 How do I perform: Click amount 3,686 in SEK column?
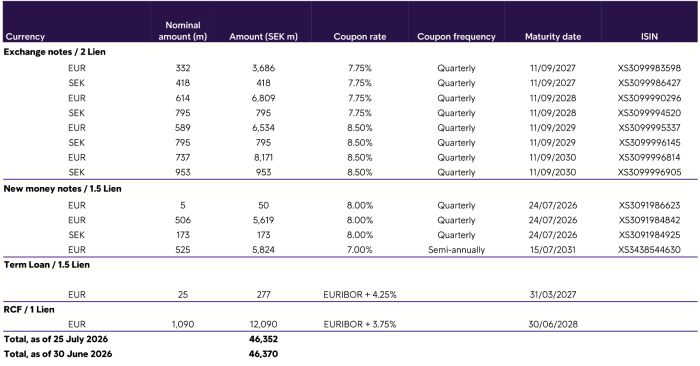[x=263, y=68]
